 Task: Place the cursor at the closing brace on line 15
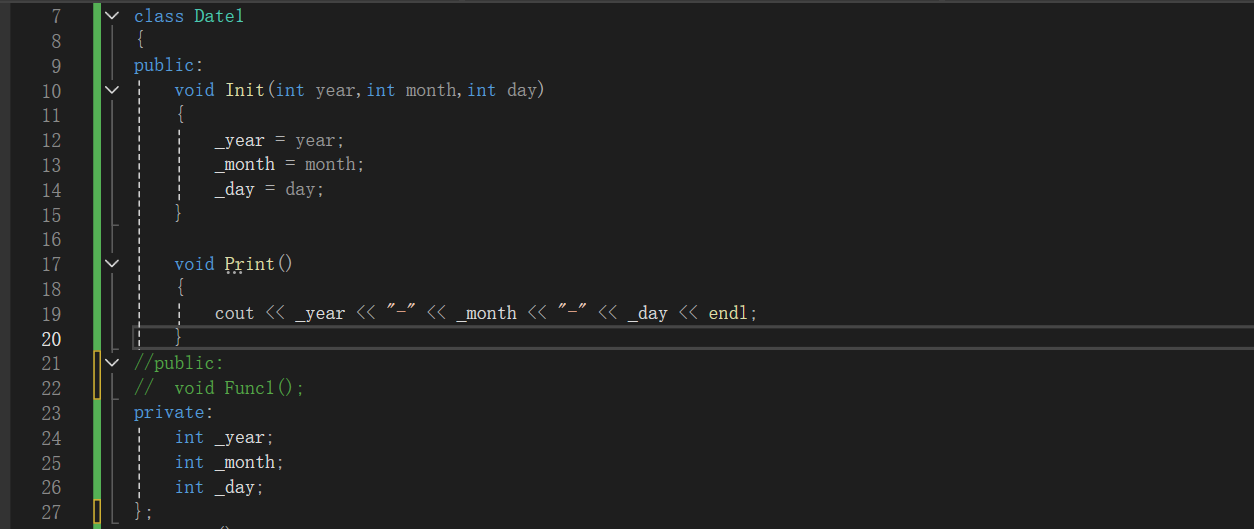coord(179,214)
